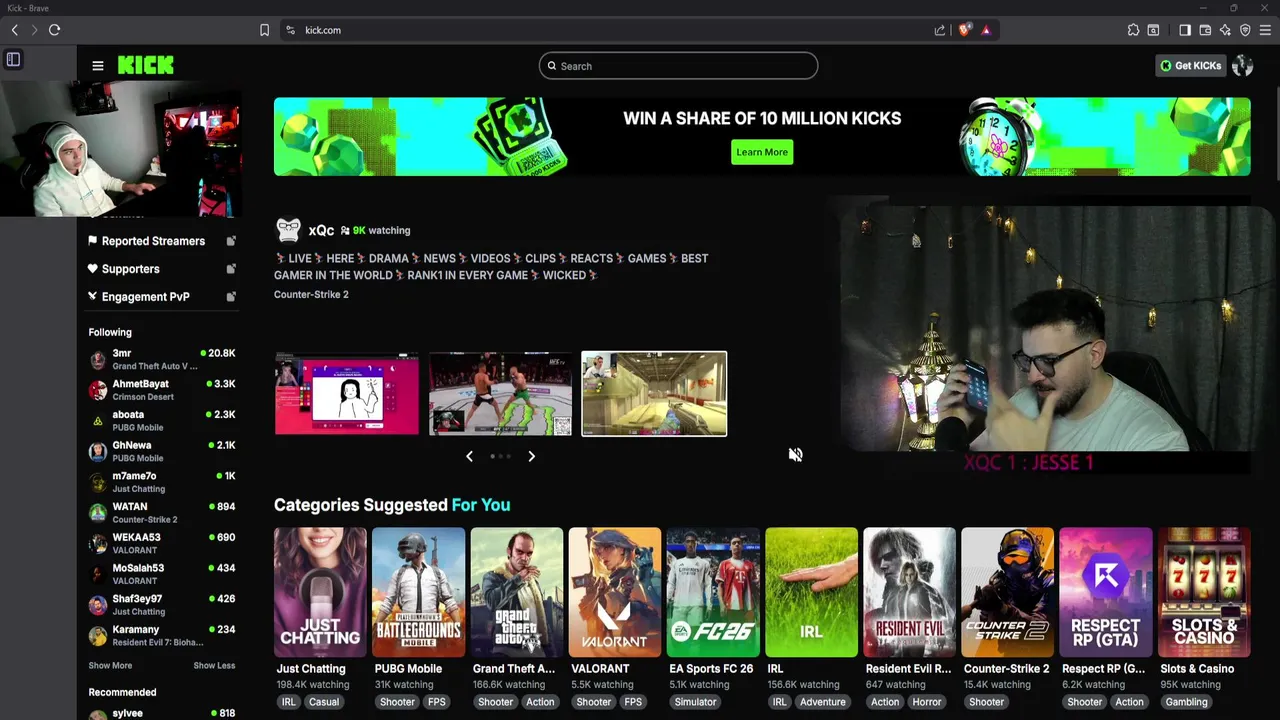Open the share page icon
Image resolution: width=1280 pixels, height=720 pixels.
pyautogui.click(x=940, y=30)
